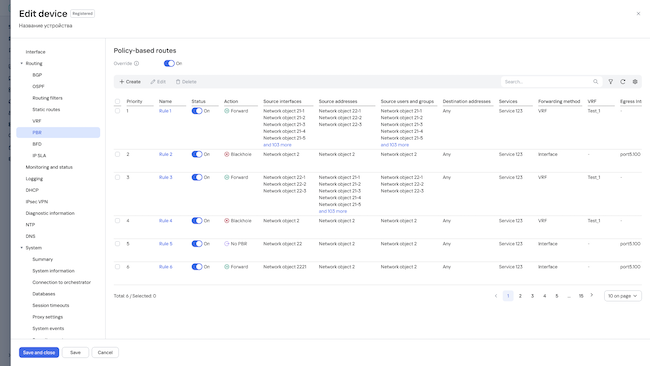Tick the select-all header checkbox
This screenshot has height=366, width=650.
coord(117,101)
